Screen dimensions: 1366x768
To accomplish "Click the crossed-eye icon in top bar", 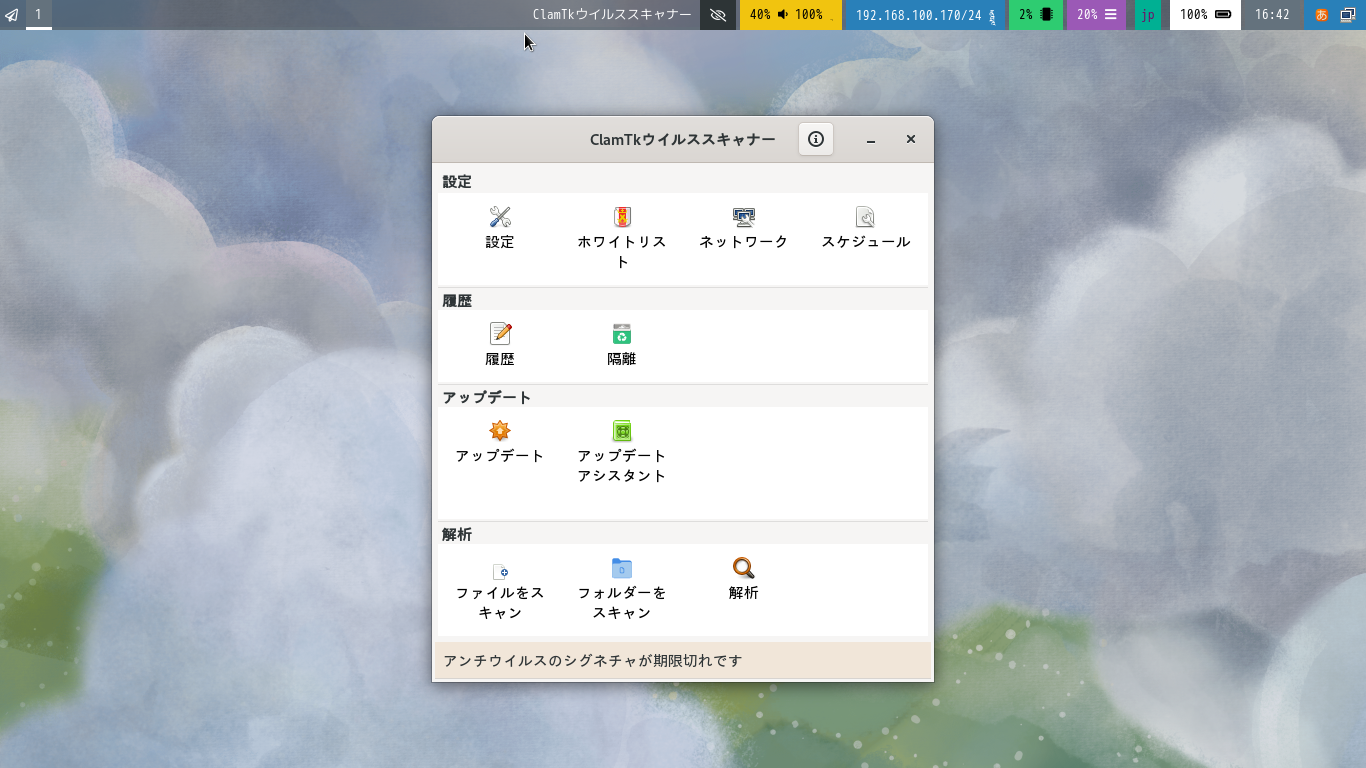I will (718, 15).
